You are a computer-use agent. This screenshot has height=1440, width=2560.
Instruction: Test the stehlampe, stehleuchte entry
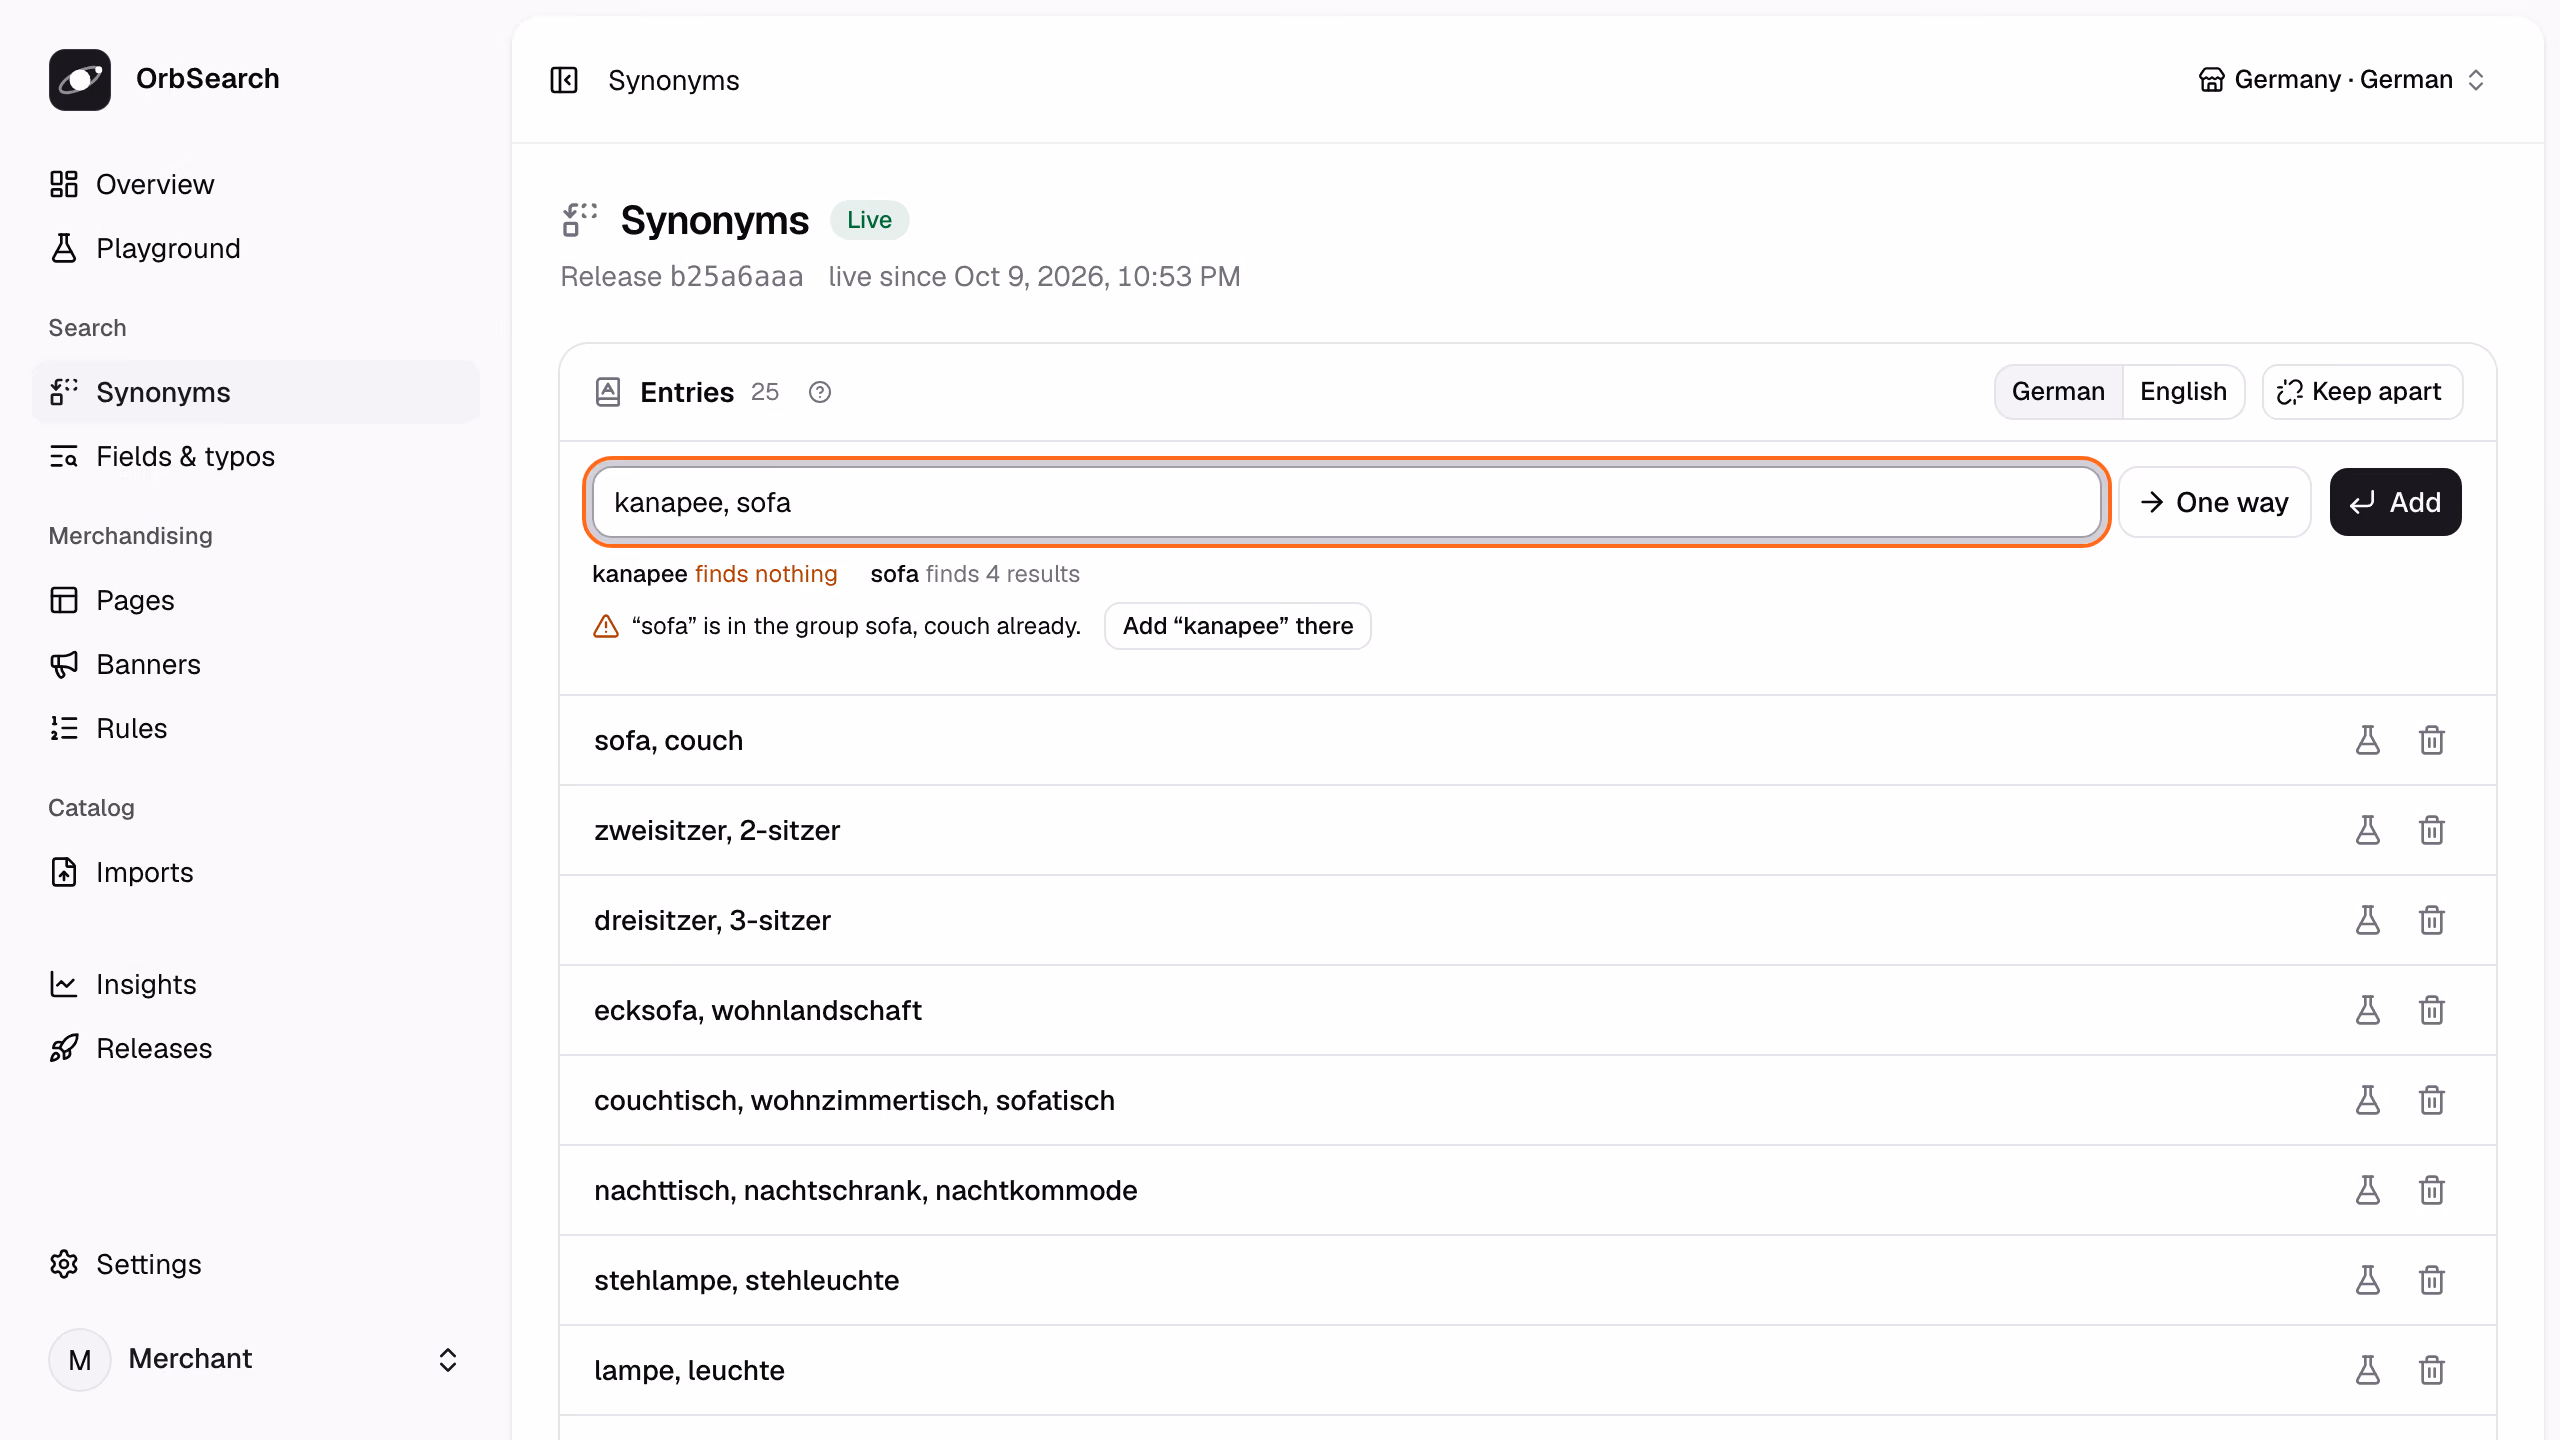click(2368, 1280)
